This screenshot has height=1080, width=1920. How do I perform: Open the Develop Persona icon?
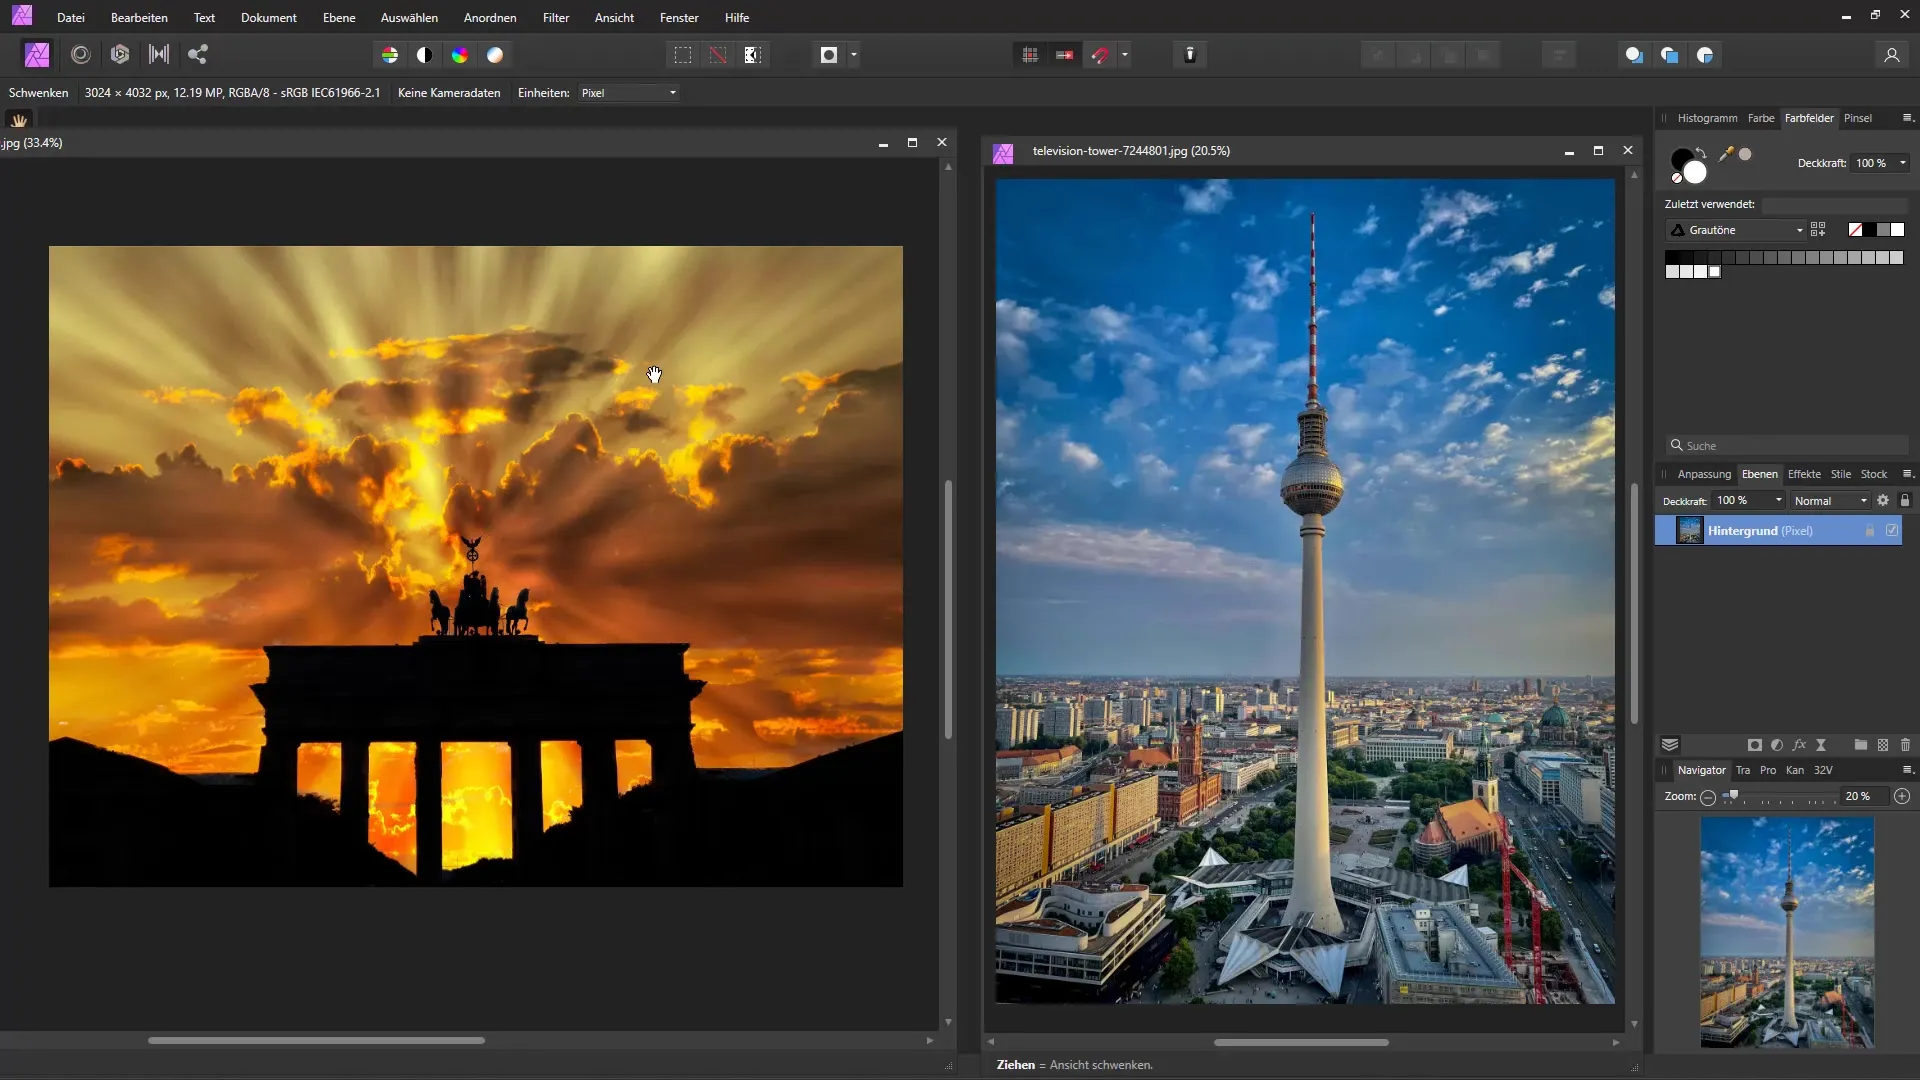click(x=120, y=55)
